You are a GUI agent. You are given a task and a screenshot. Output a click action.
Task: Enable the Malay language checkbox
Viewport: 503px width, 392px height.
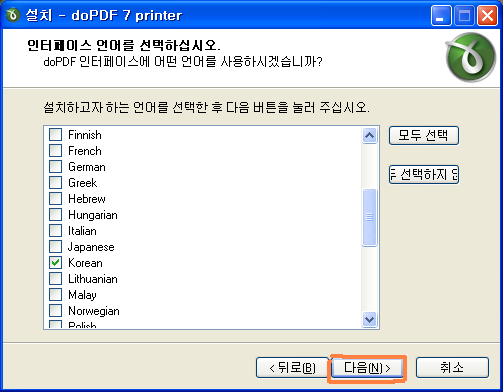pos(55,295)
